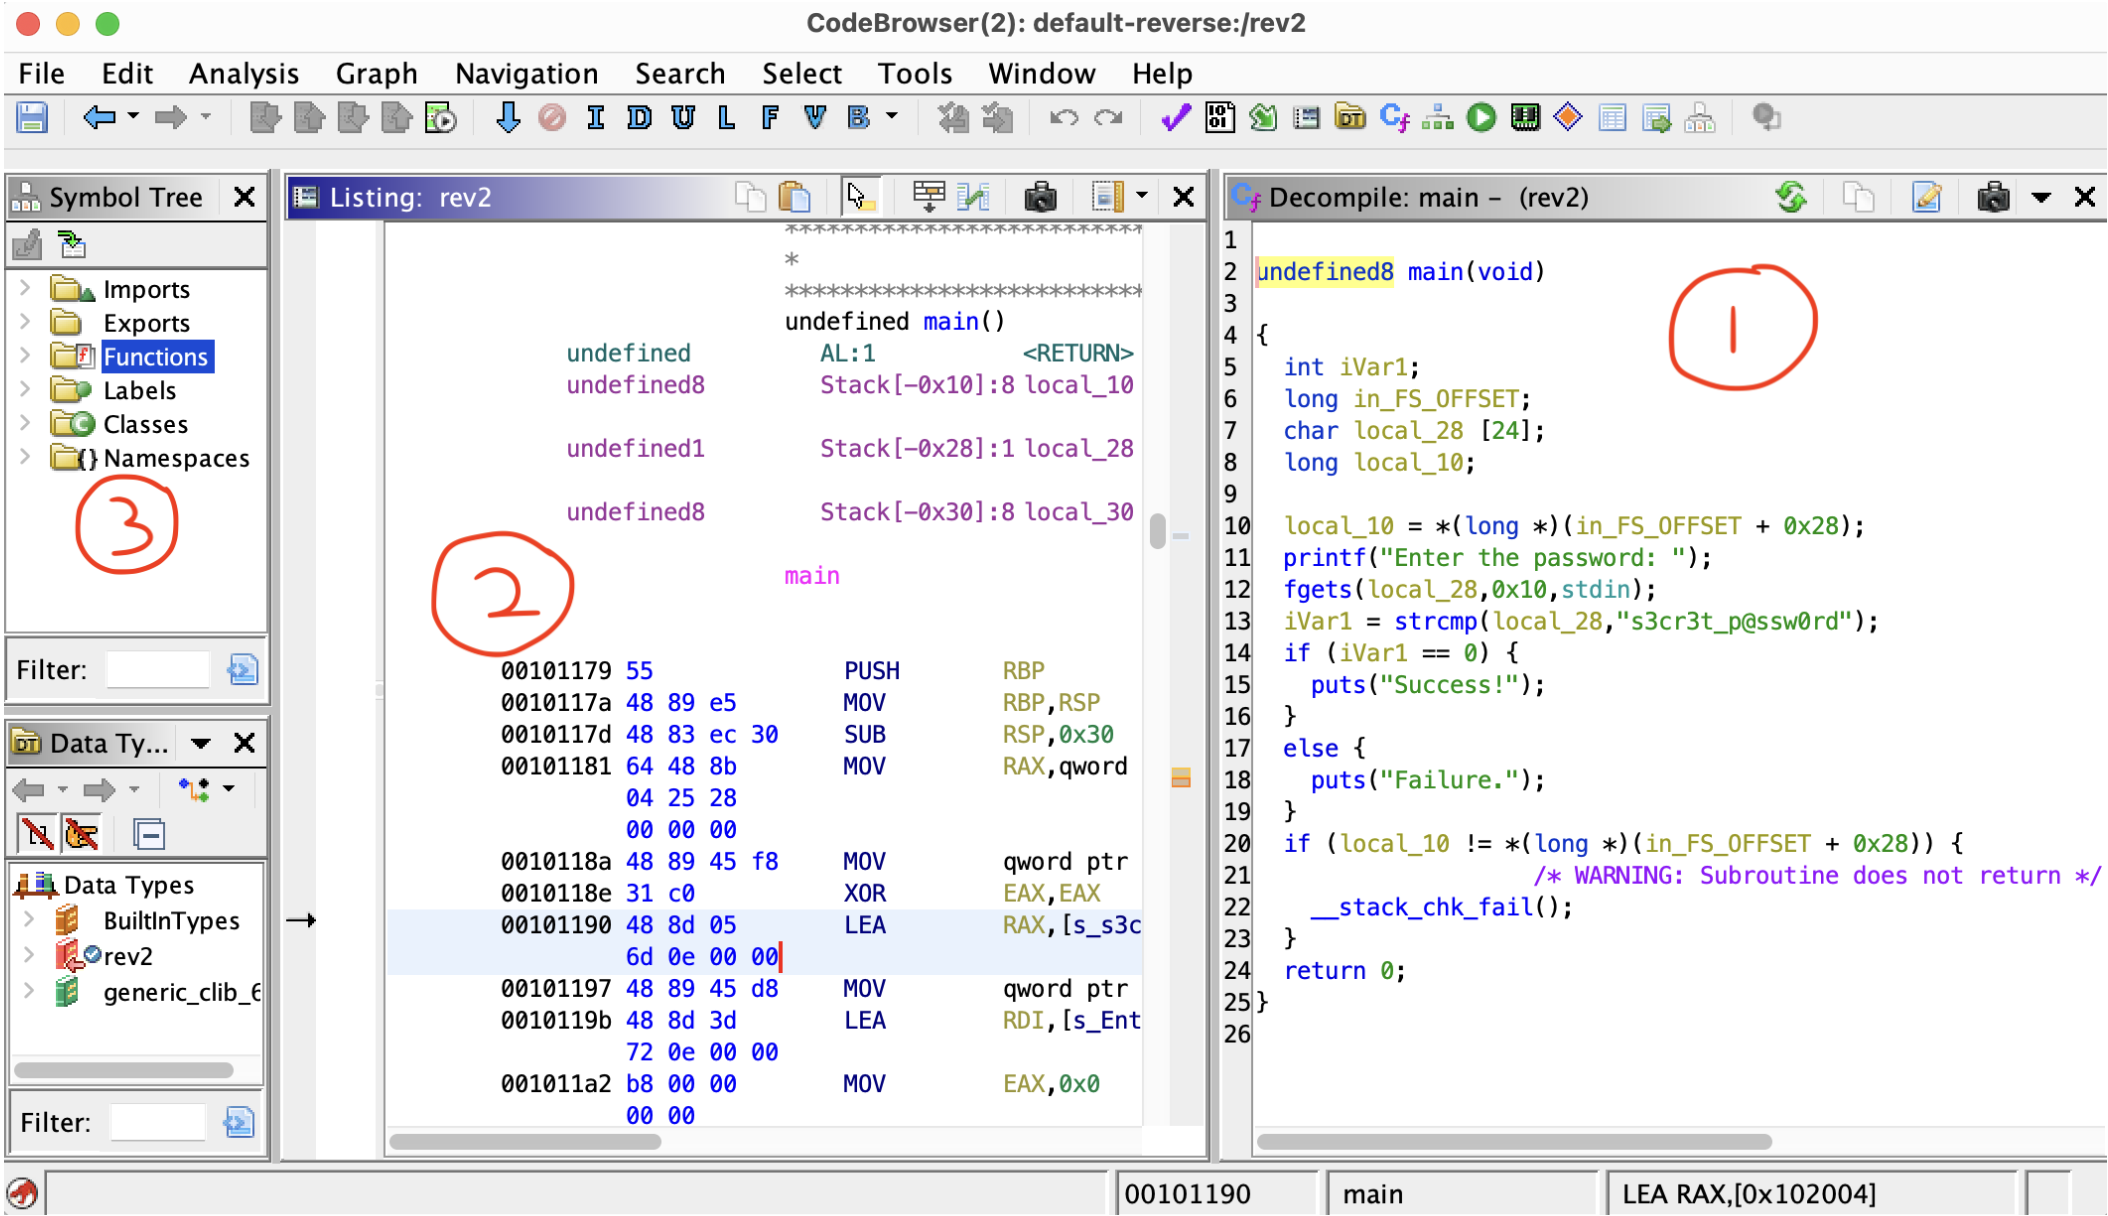The width and height of the screenshot is (2108, 1216).
Task: Expand the Namespaces tree node
Action: click(25, 458)
